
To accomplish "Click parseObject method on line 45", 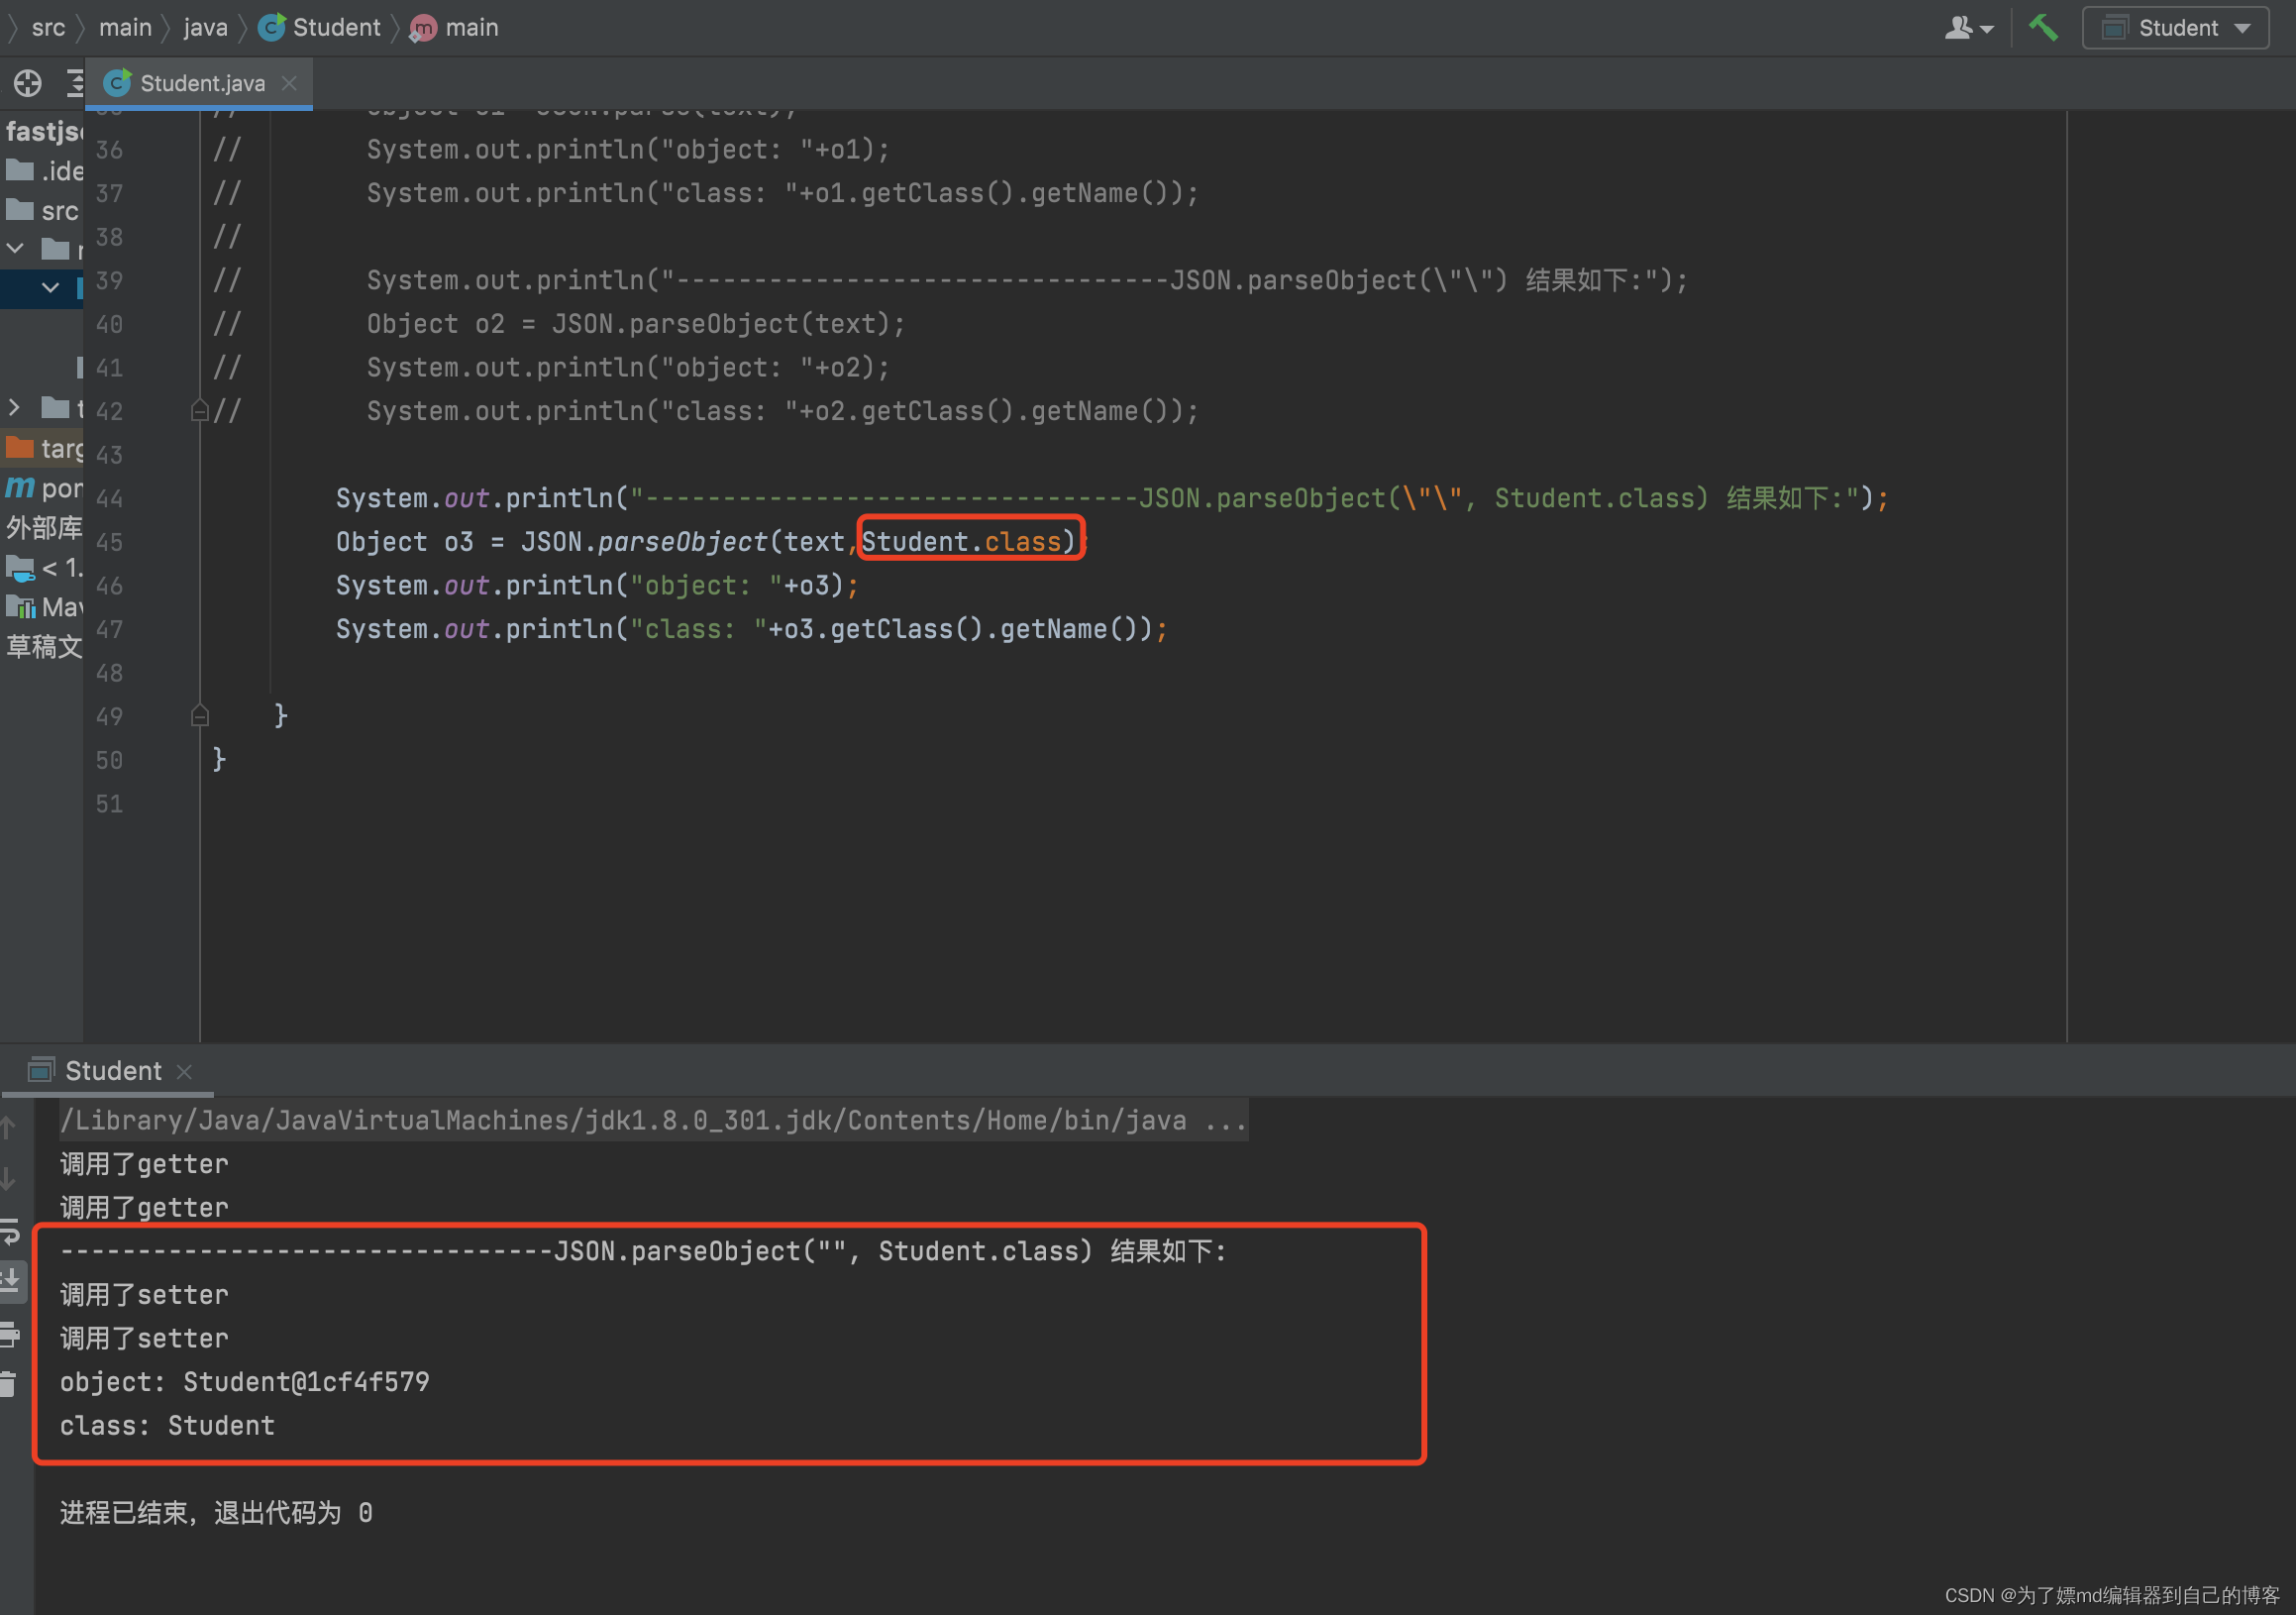I will (x=683, y=542).
